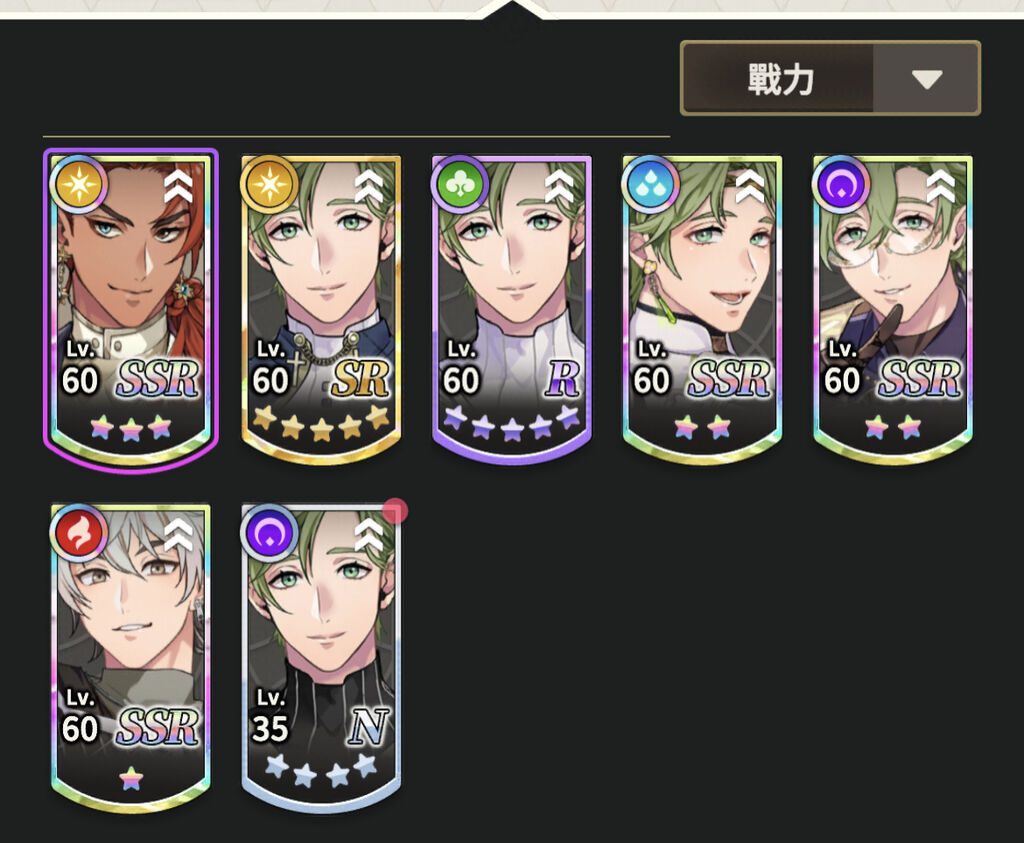Screen dimensions: 1024x843
Task: Select the glasses-wearing SSR character card
Action: [893, 310]
